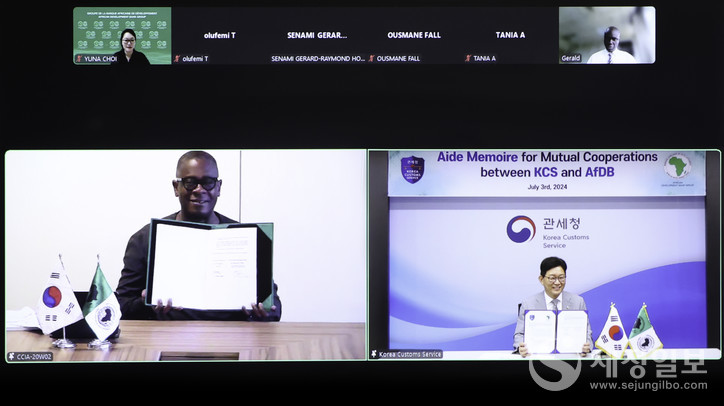Select the Ousmane Fall participant tile
This screenshot has height=406, width=724.
point(413,35)
